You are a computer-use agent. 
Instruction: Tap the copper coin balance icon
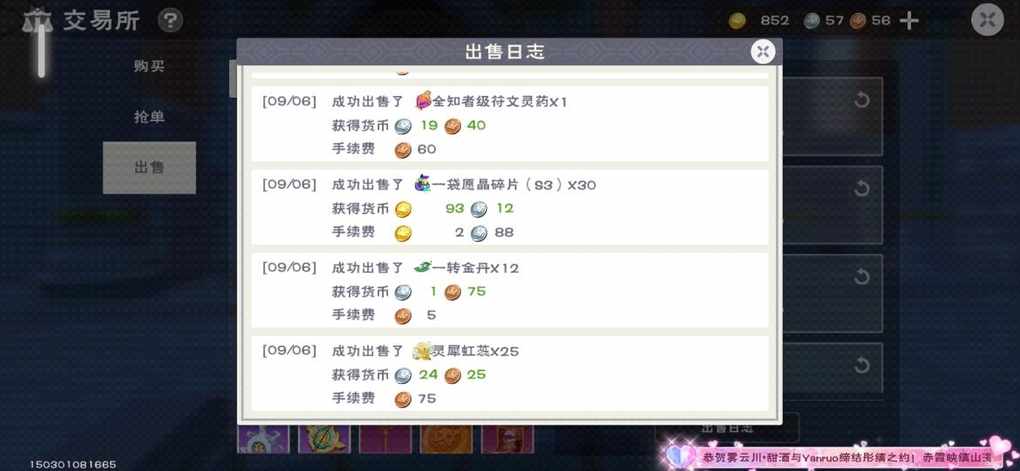tap(858, 21)
